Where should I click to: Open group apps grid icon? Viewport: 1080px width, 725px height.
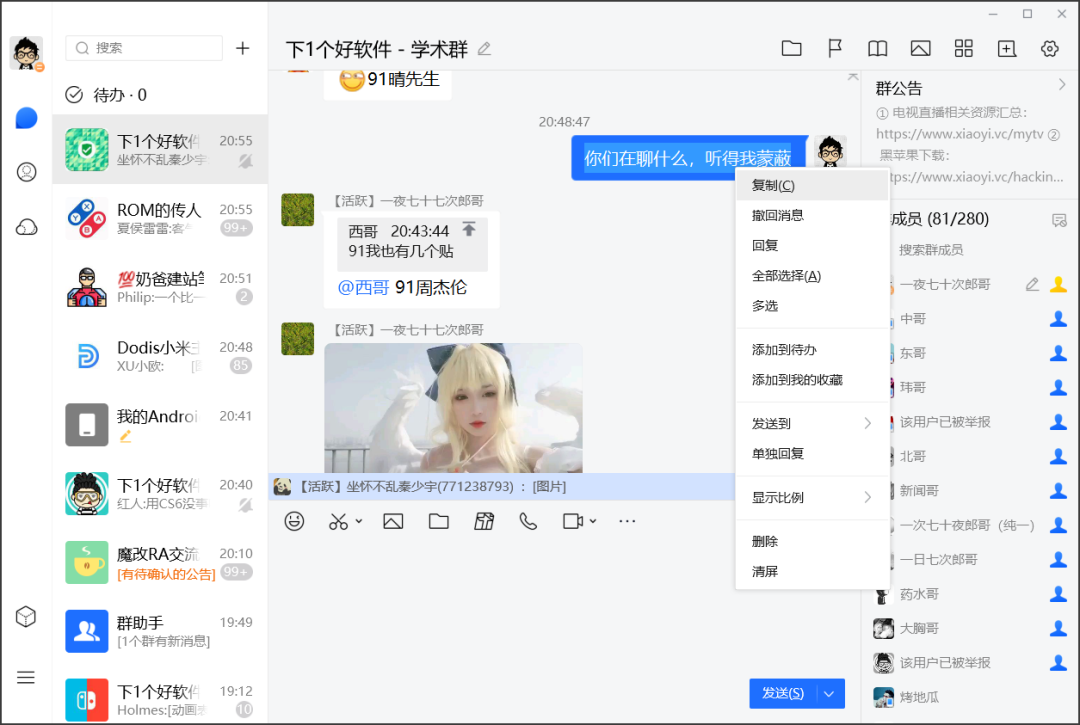point(963,47)
